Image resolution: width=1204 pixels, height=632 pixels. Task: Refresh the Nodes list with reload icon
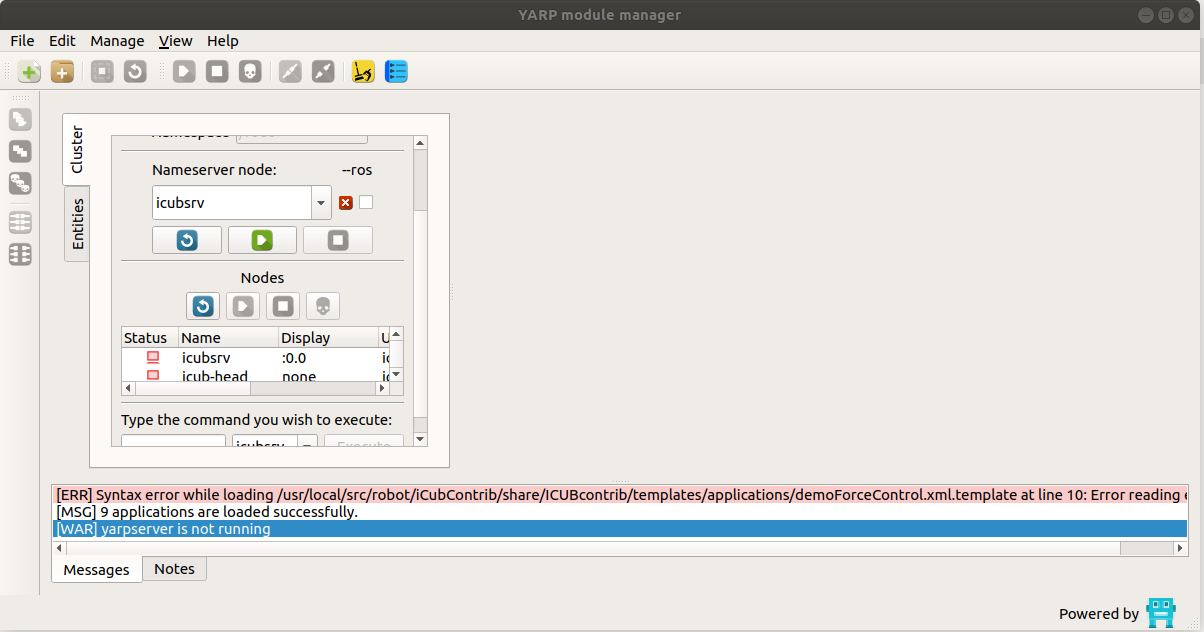(203, 306)
